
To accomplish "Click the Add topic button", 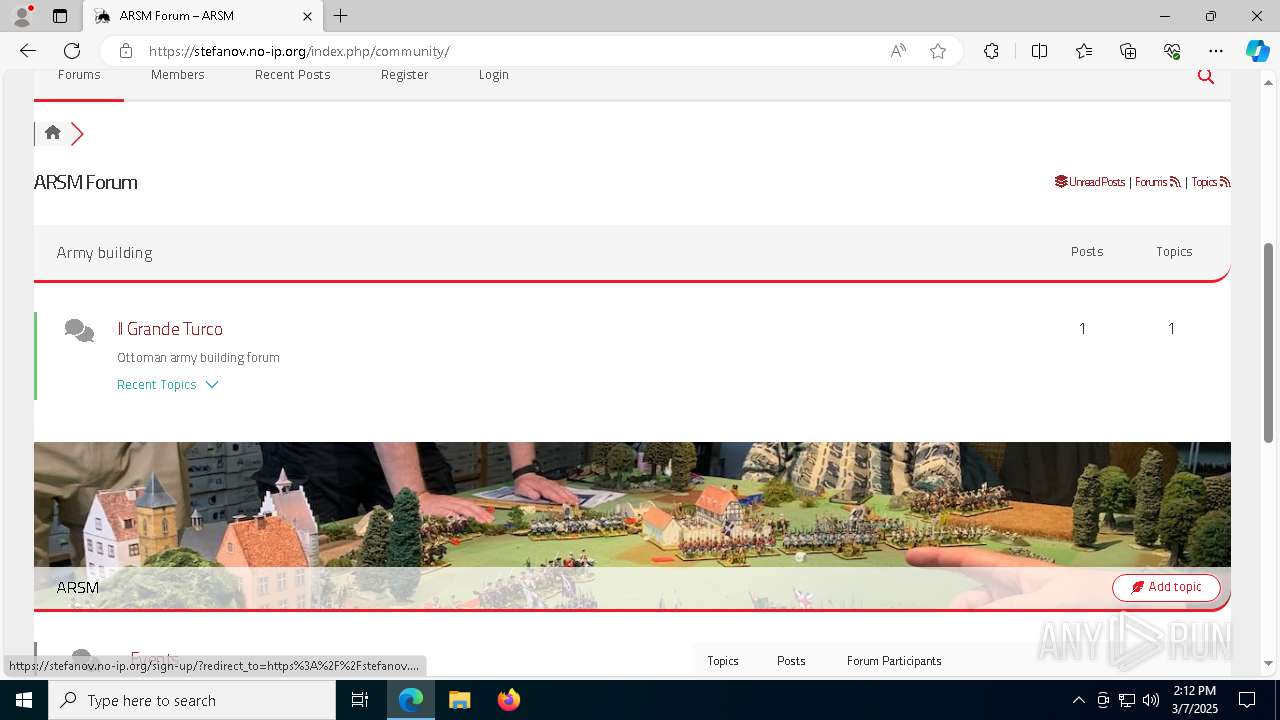I will click(1166, 587).
